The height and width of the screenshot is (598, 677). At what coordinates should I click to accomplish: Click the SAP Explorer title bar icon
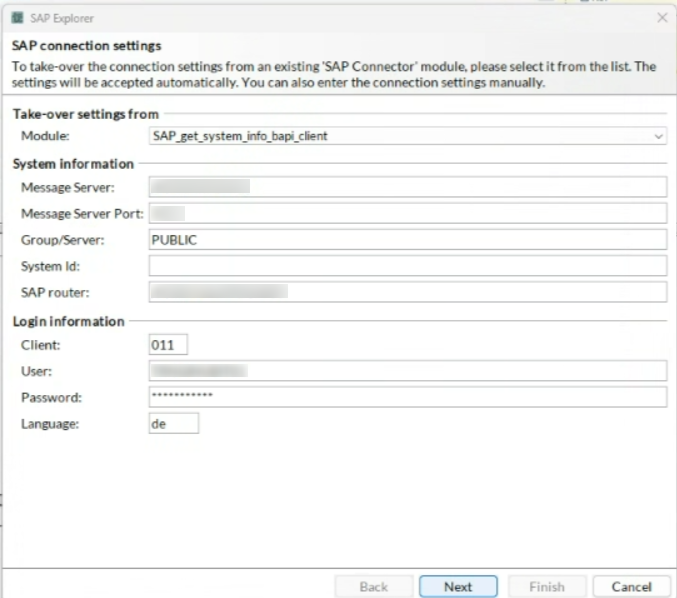pyautogui.click(x=17, y=18)
